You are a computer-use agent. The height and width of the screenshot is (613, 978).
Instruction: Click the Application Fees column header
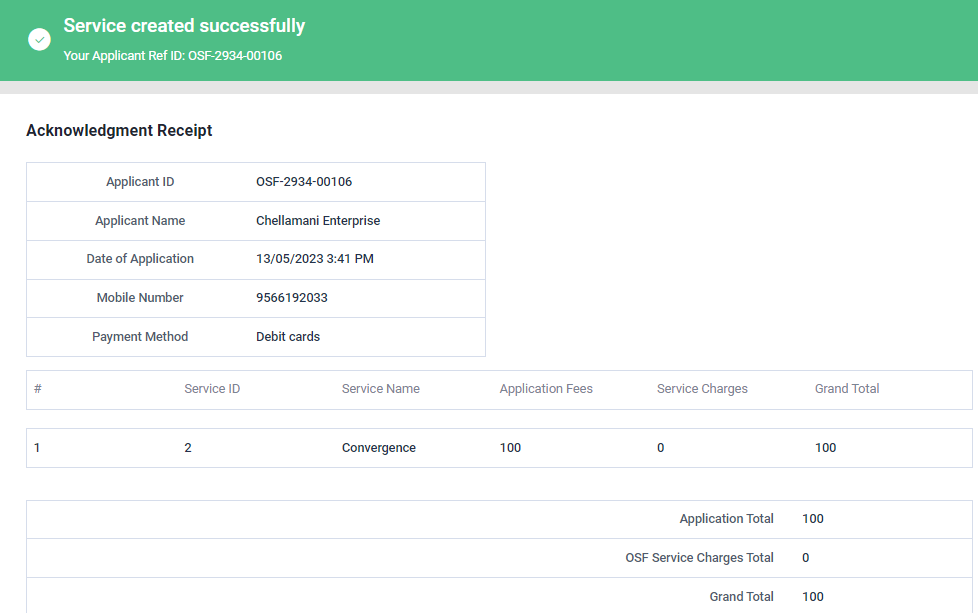pyautogui.click(x=546, y=389)
